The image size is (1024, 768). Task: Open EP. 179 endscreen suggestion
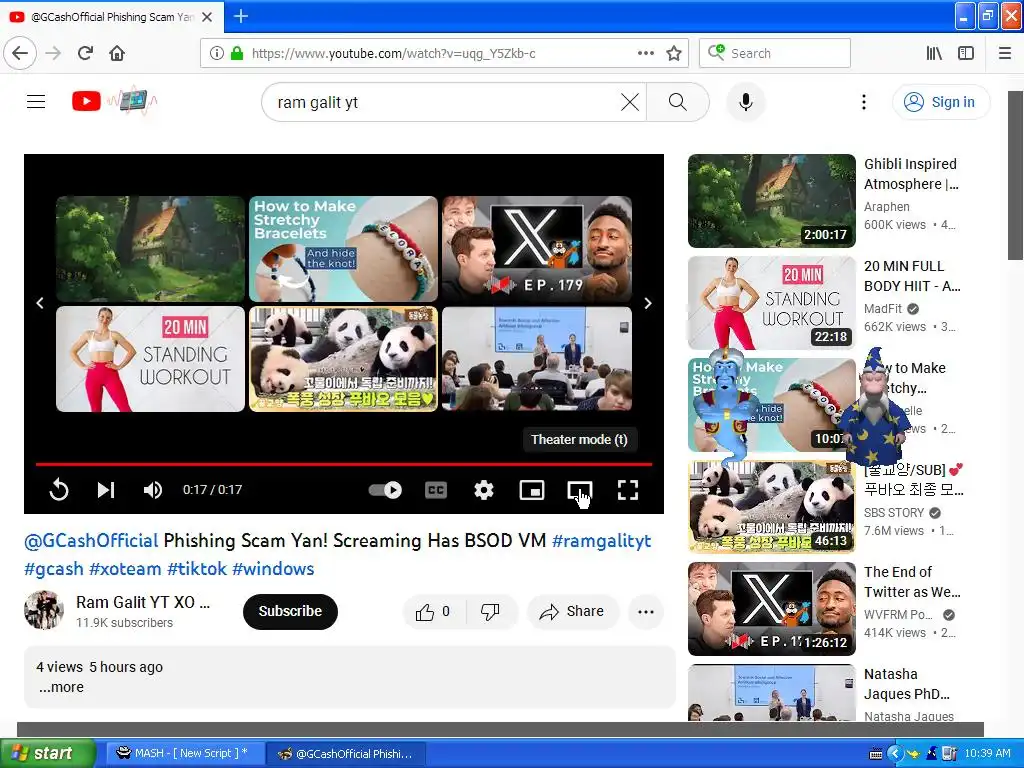click(x=537, y=249)
